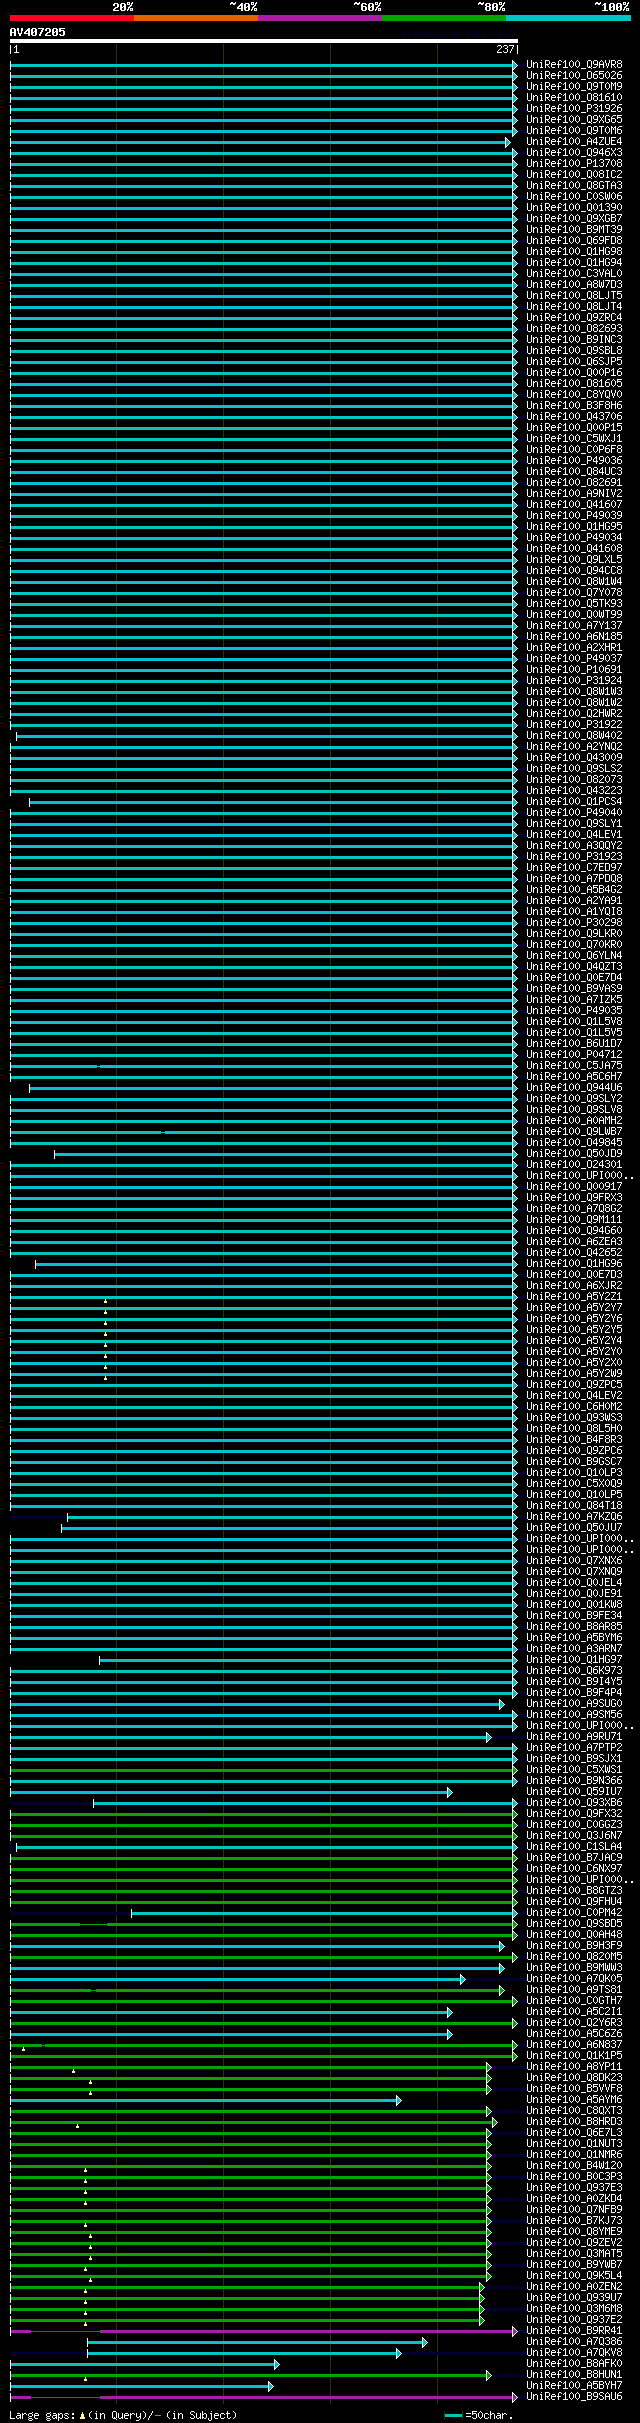Select hit UniRef100_A7Q386
Image resolution: width=640 pixels, height=2423 pixels.
[x=574, y=2341]
